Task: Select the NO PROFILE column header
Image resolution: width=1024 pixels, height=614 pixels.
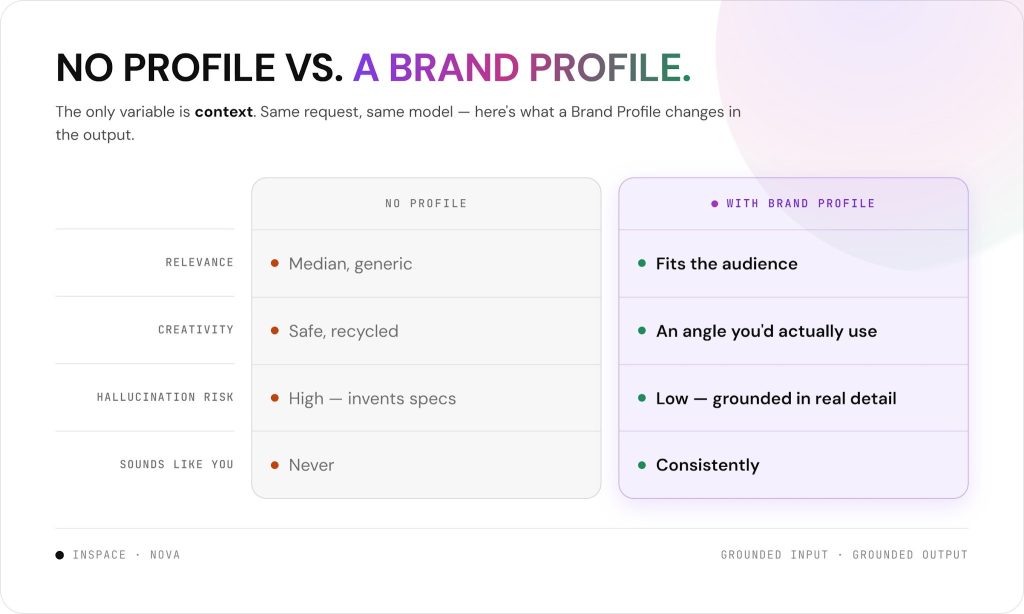Action: click(426, 203)
